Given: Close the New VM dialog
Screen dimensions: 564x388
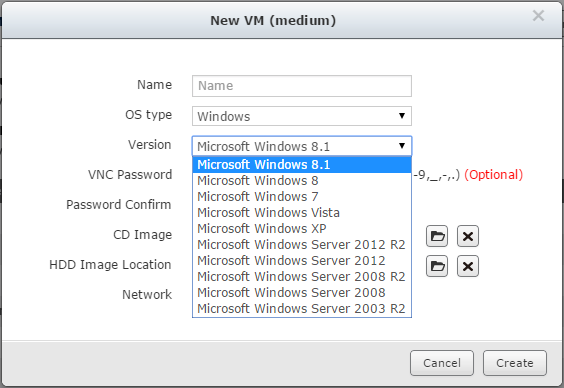Looking at the screenshot, I should coord(538,15).
